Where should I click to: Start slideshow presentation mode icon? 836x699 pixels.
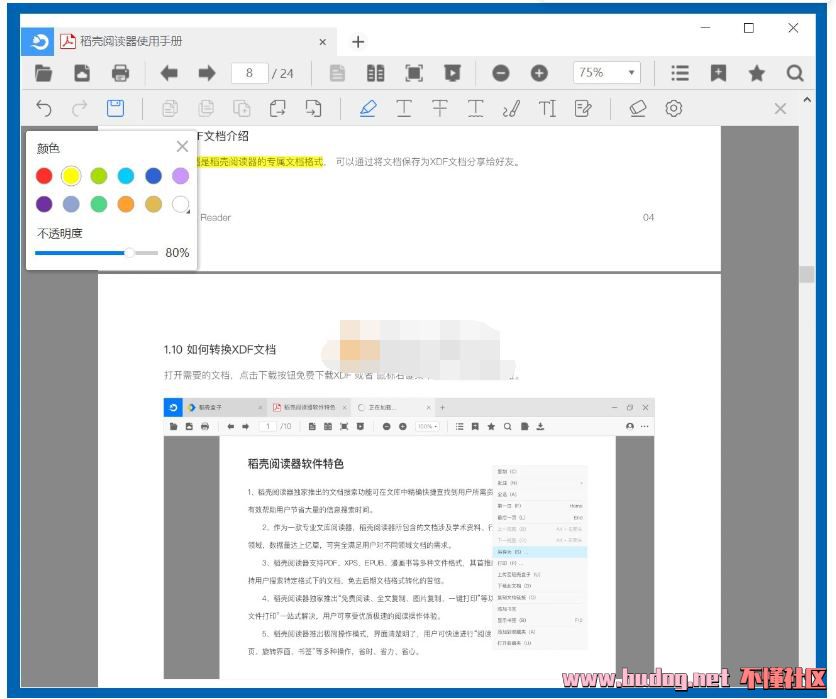click(x=452, y=73)
